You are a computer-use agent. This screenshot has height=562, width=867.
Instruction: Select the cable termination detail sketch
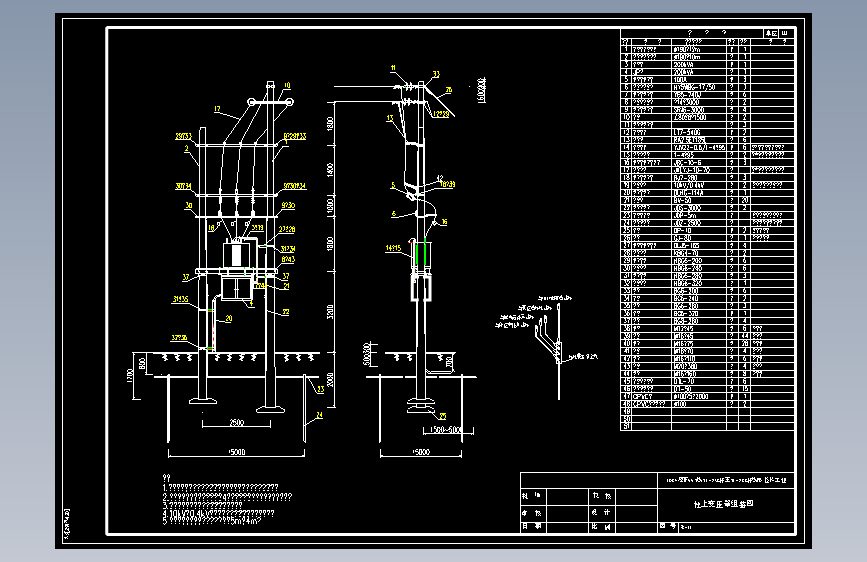click(546, 346)
